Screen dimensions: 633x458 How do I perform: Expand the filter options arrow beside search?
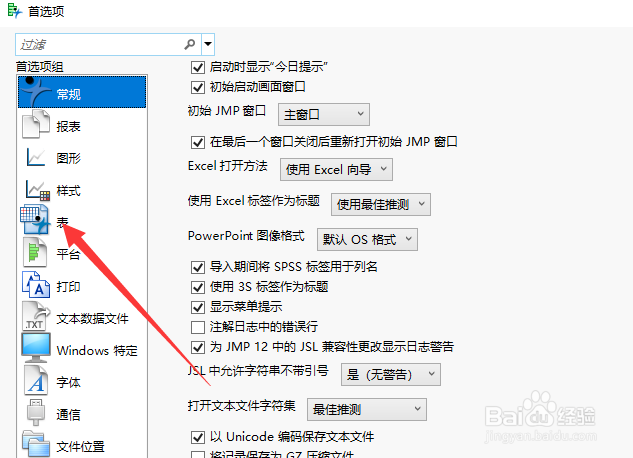[208, 44]
